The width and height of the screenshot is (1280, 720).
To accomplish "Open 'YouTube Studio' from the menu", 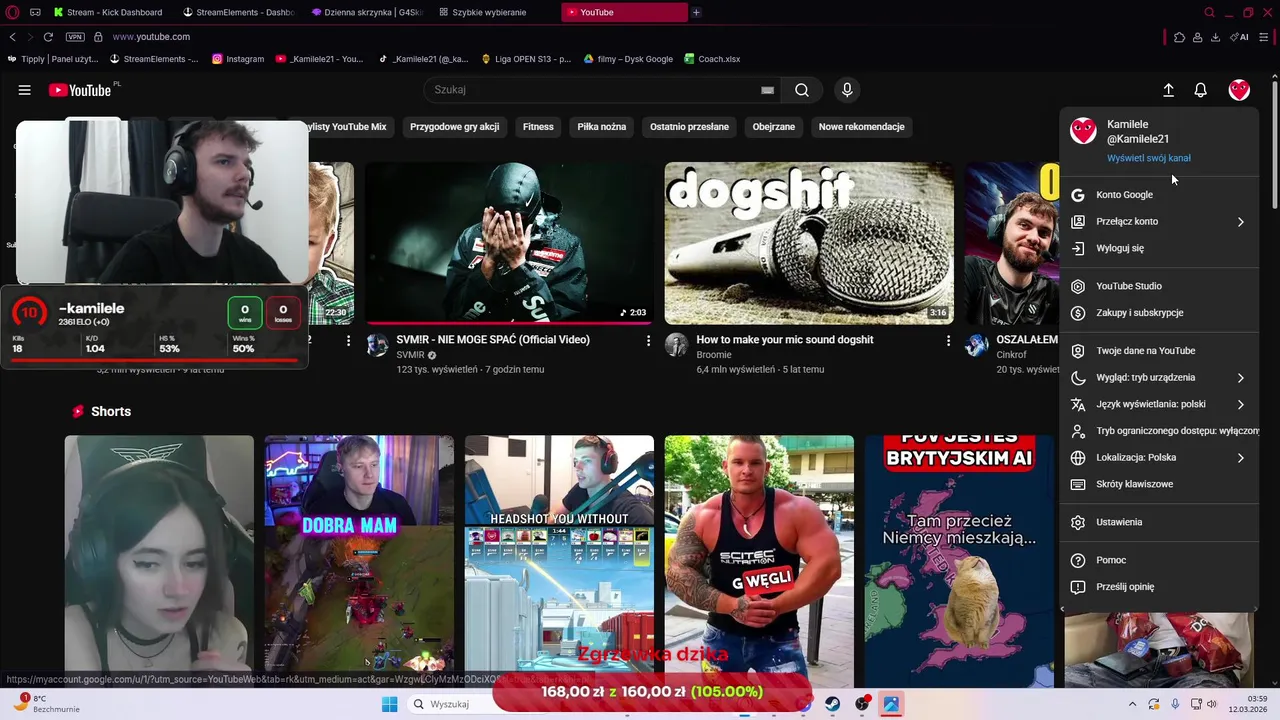I will (1159, 286).
